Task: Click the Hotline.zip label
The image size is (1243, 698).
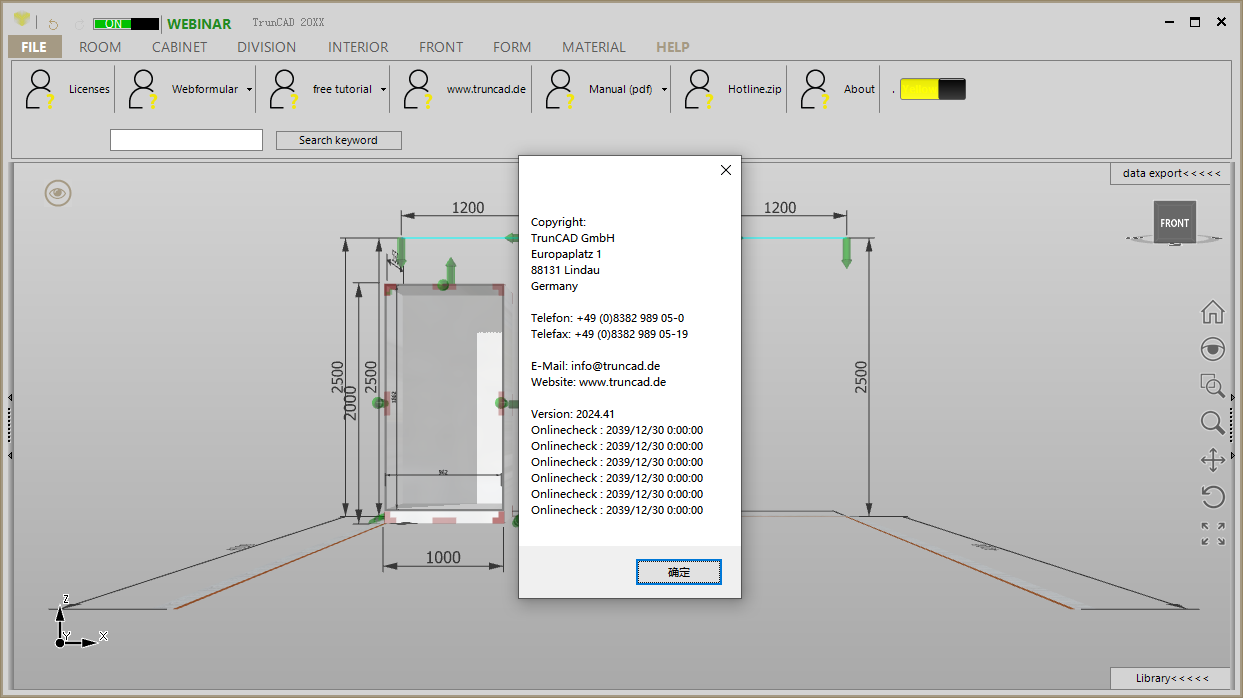Action: [x=755, y=89]
